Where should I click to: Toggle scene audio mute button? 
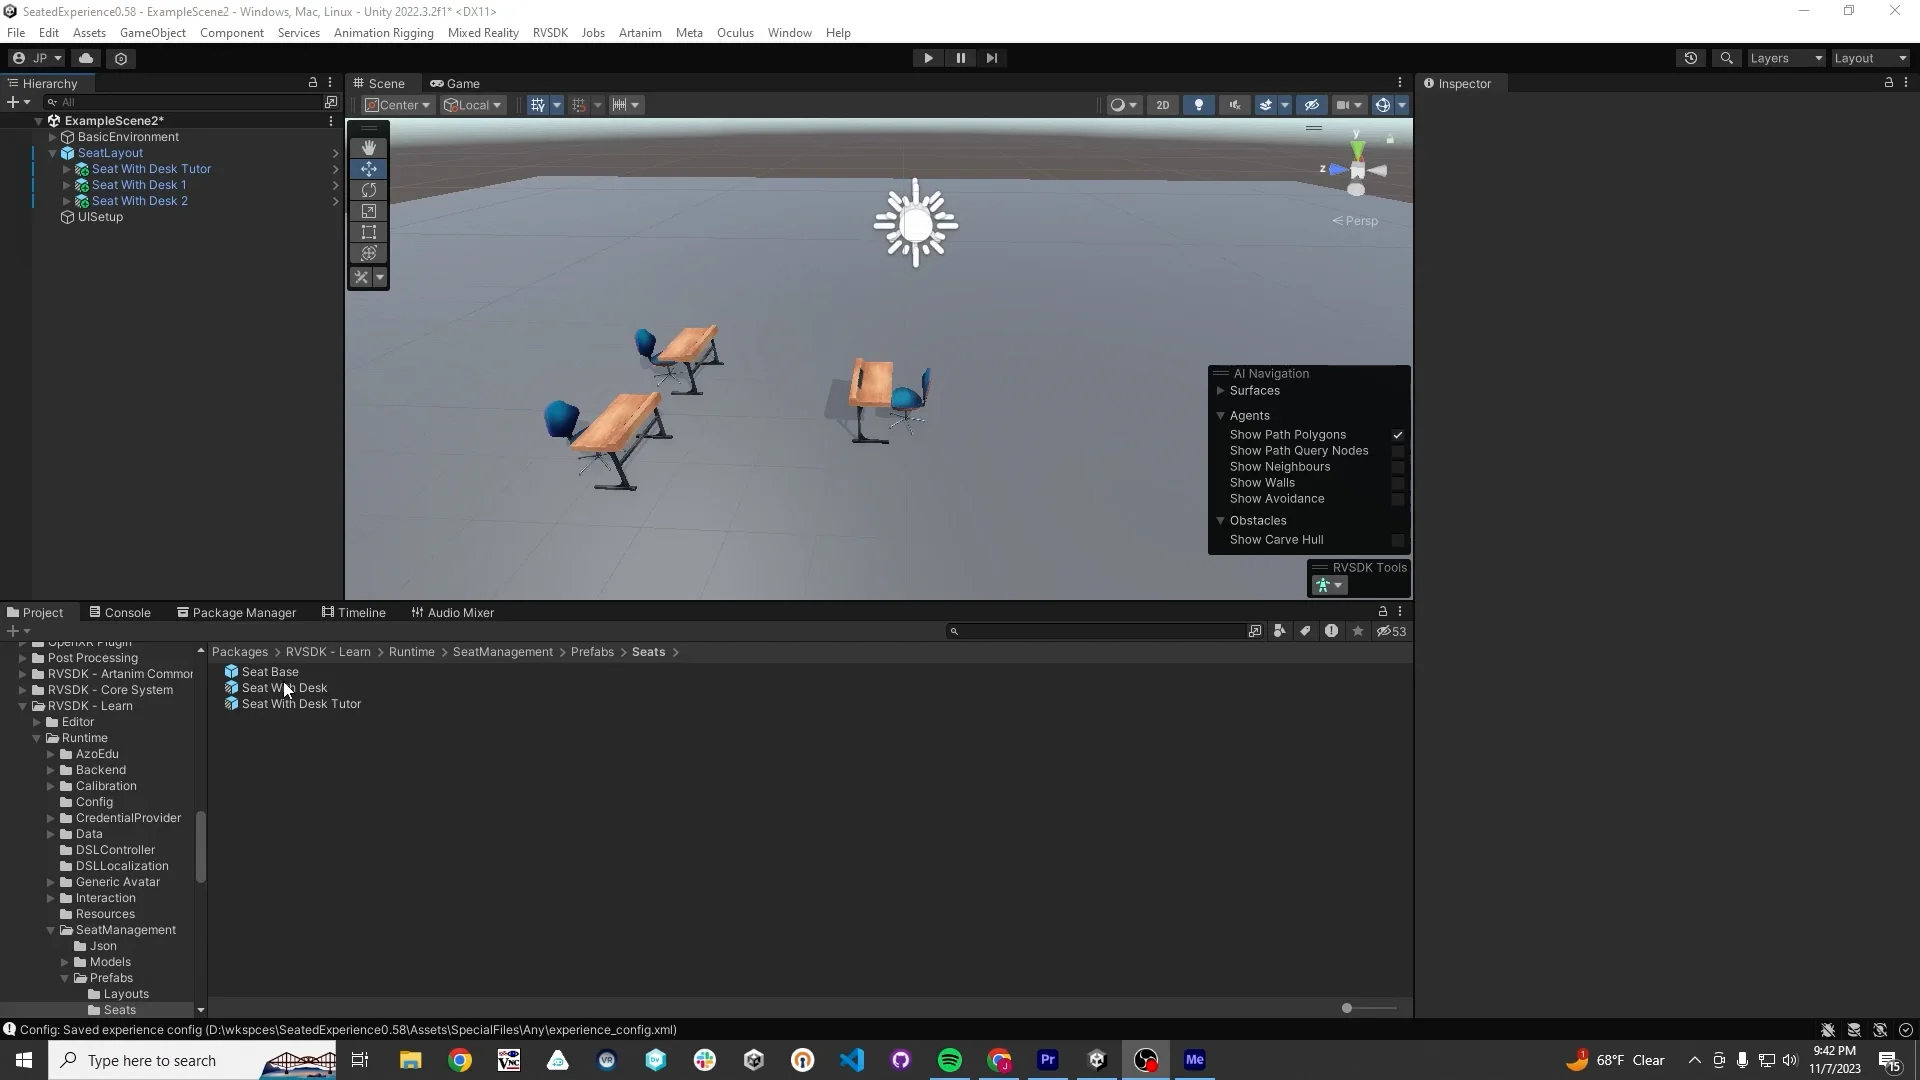pyautogui.click(x=1234, y=105)
